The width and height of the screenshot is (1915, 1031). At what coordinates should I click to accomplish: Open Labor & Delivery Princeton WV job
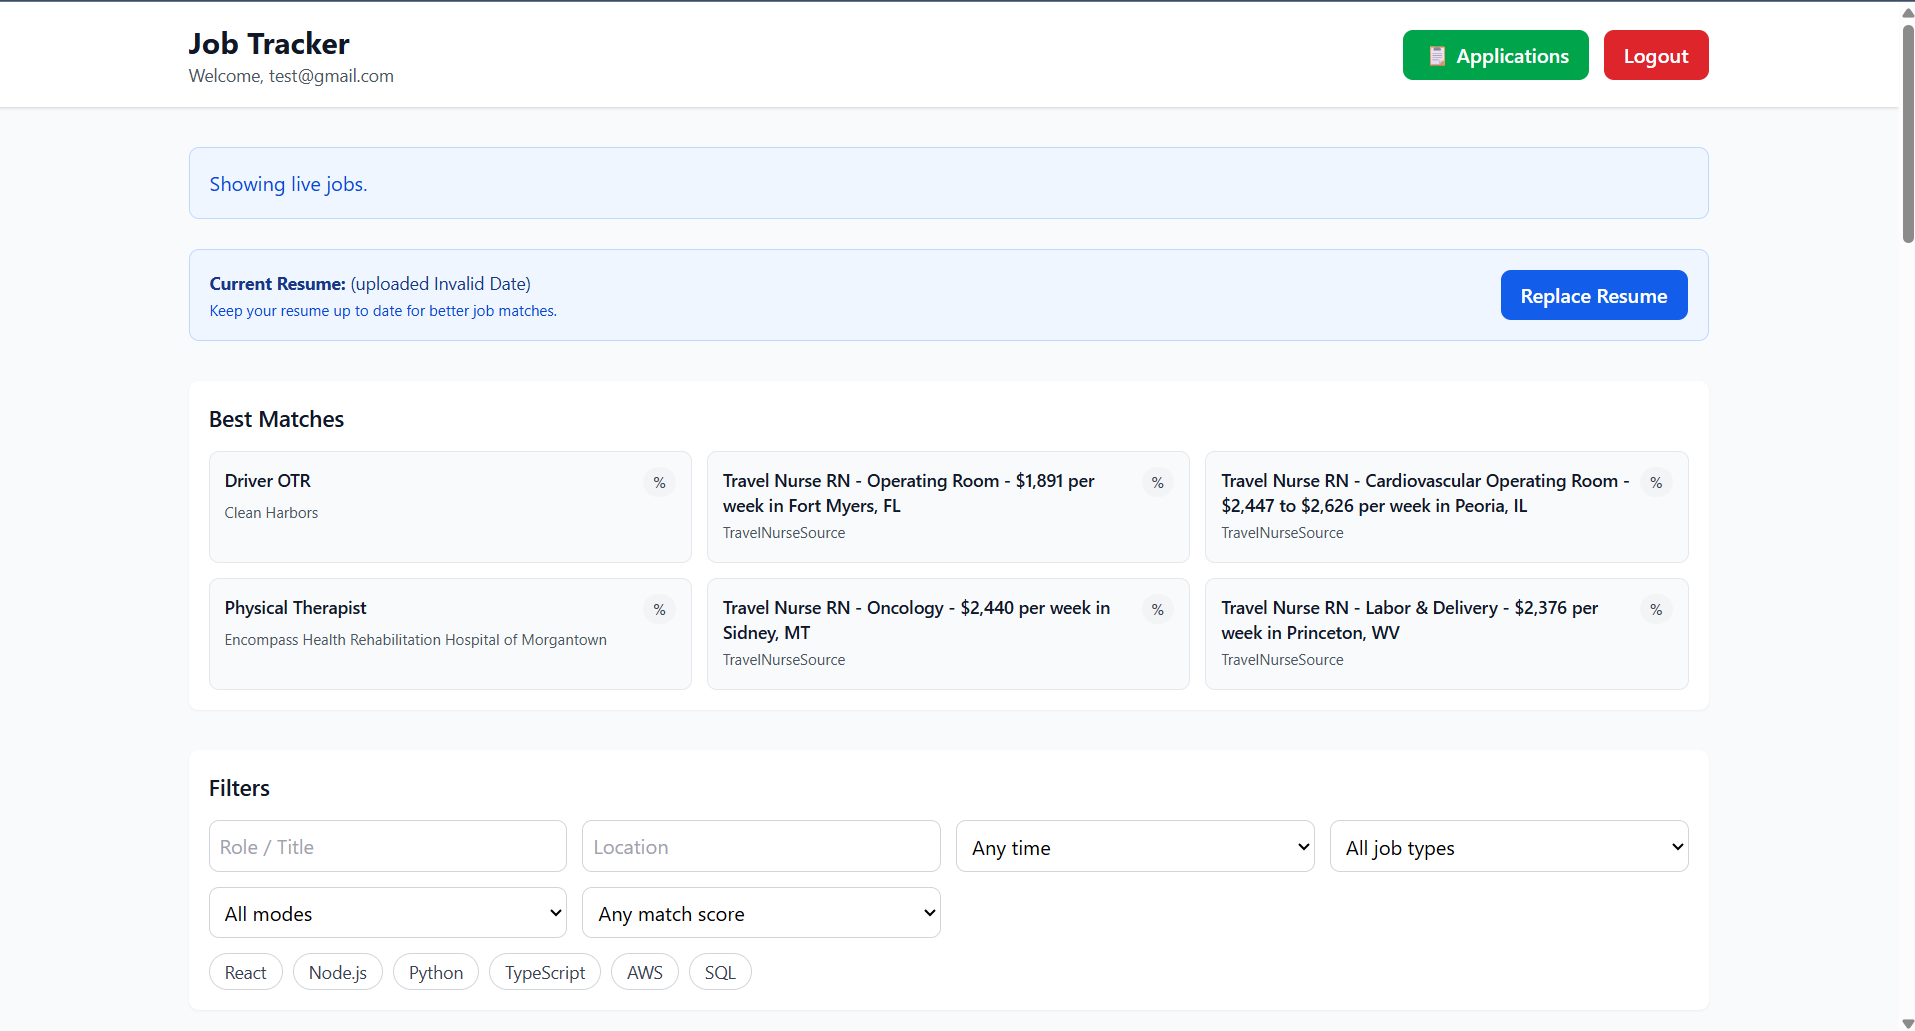pos(1446,634)
